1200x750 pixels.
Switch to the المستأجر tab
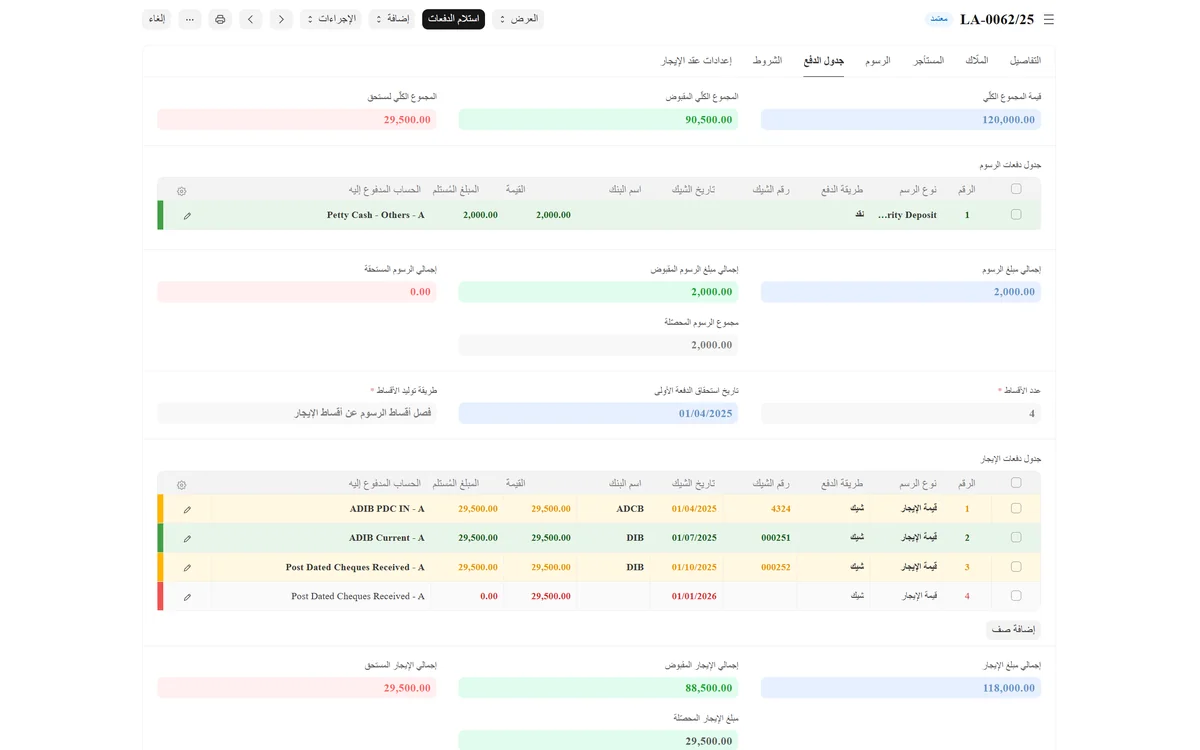tap(928, 61)
